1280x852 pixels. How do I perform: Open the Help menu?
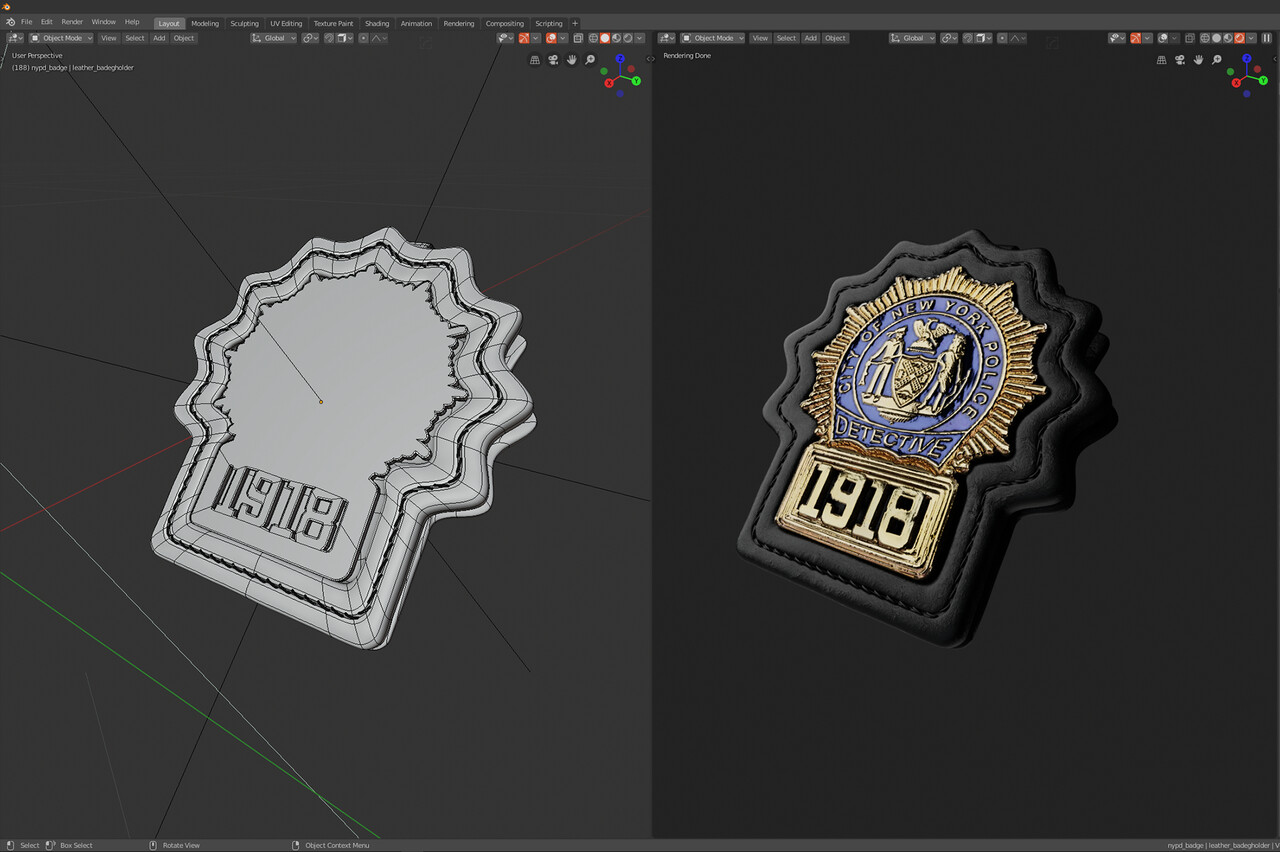(132, 22)
